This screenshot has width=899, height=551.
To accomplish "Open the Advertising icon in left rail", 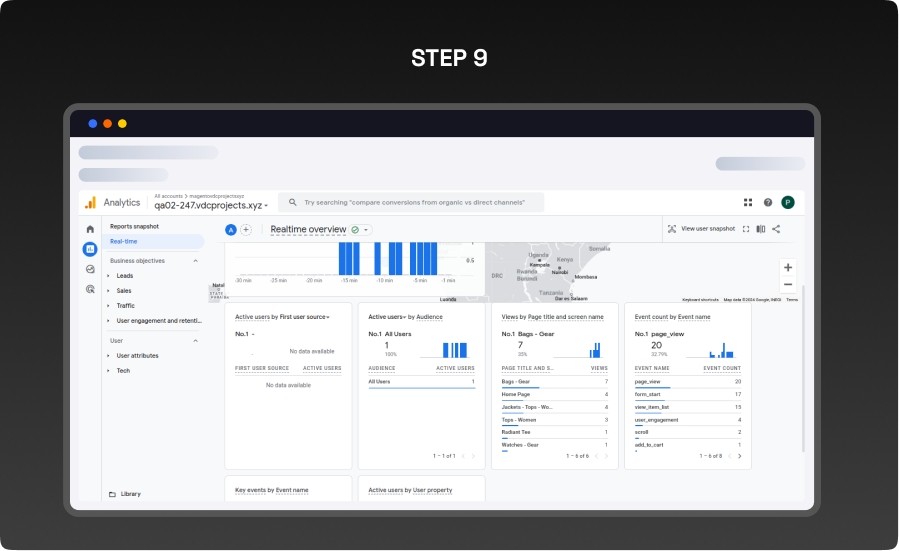I will pyautogui.click(x=90, y=289).
